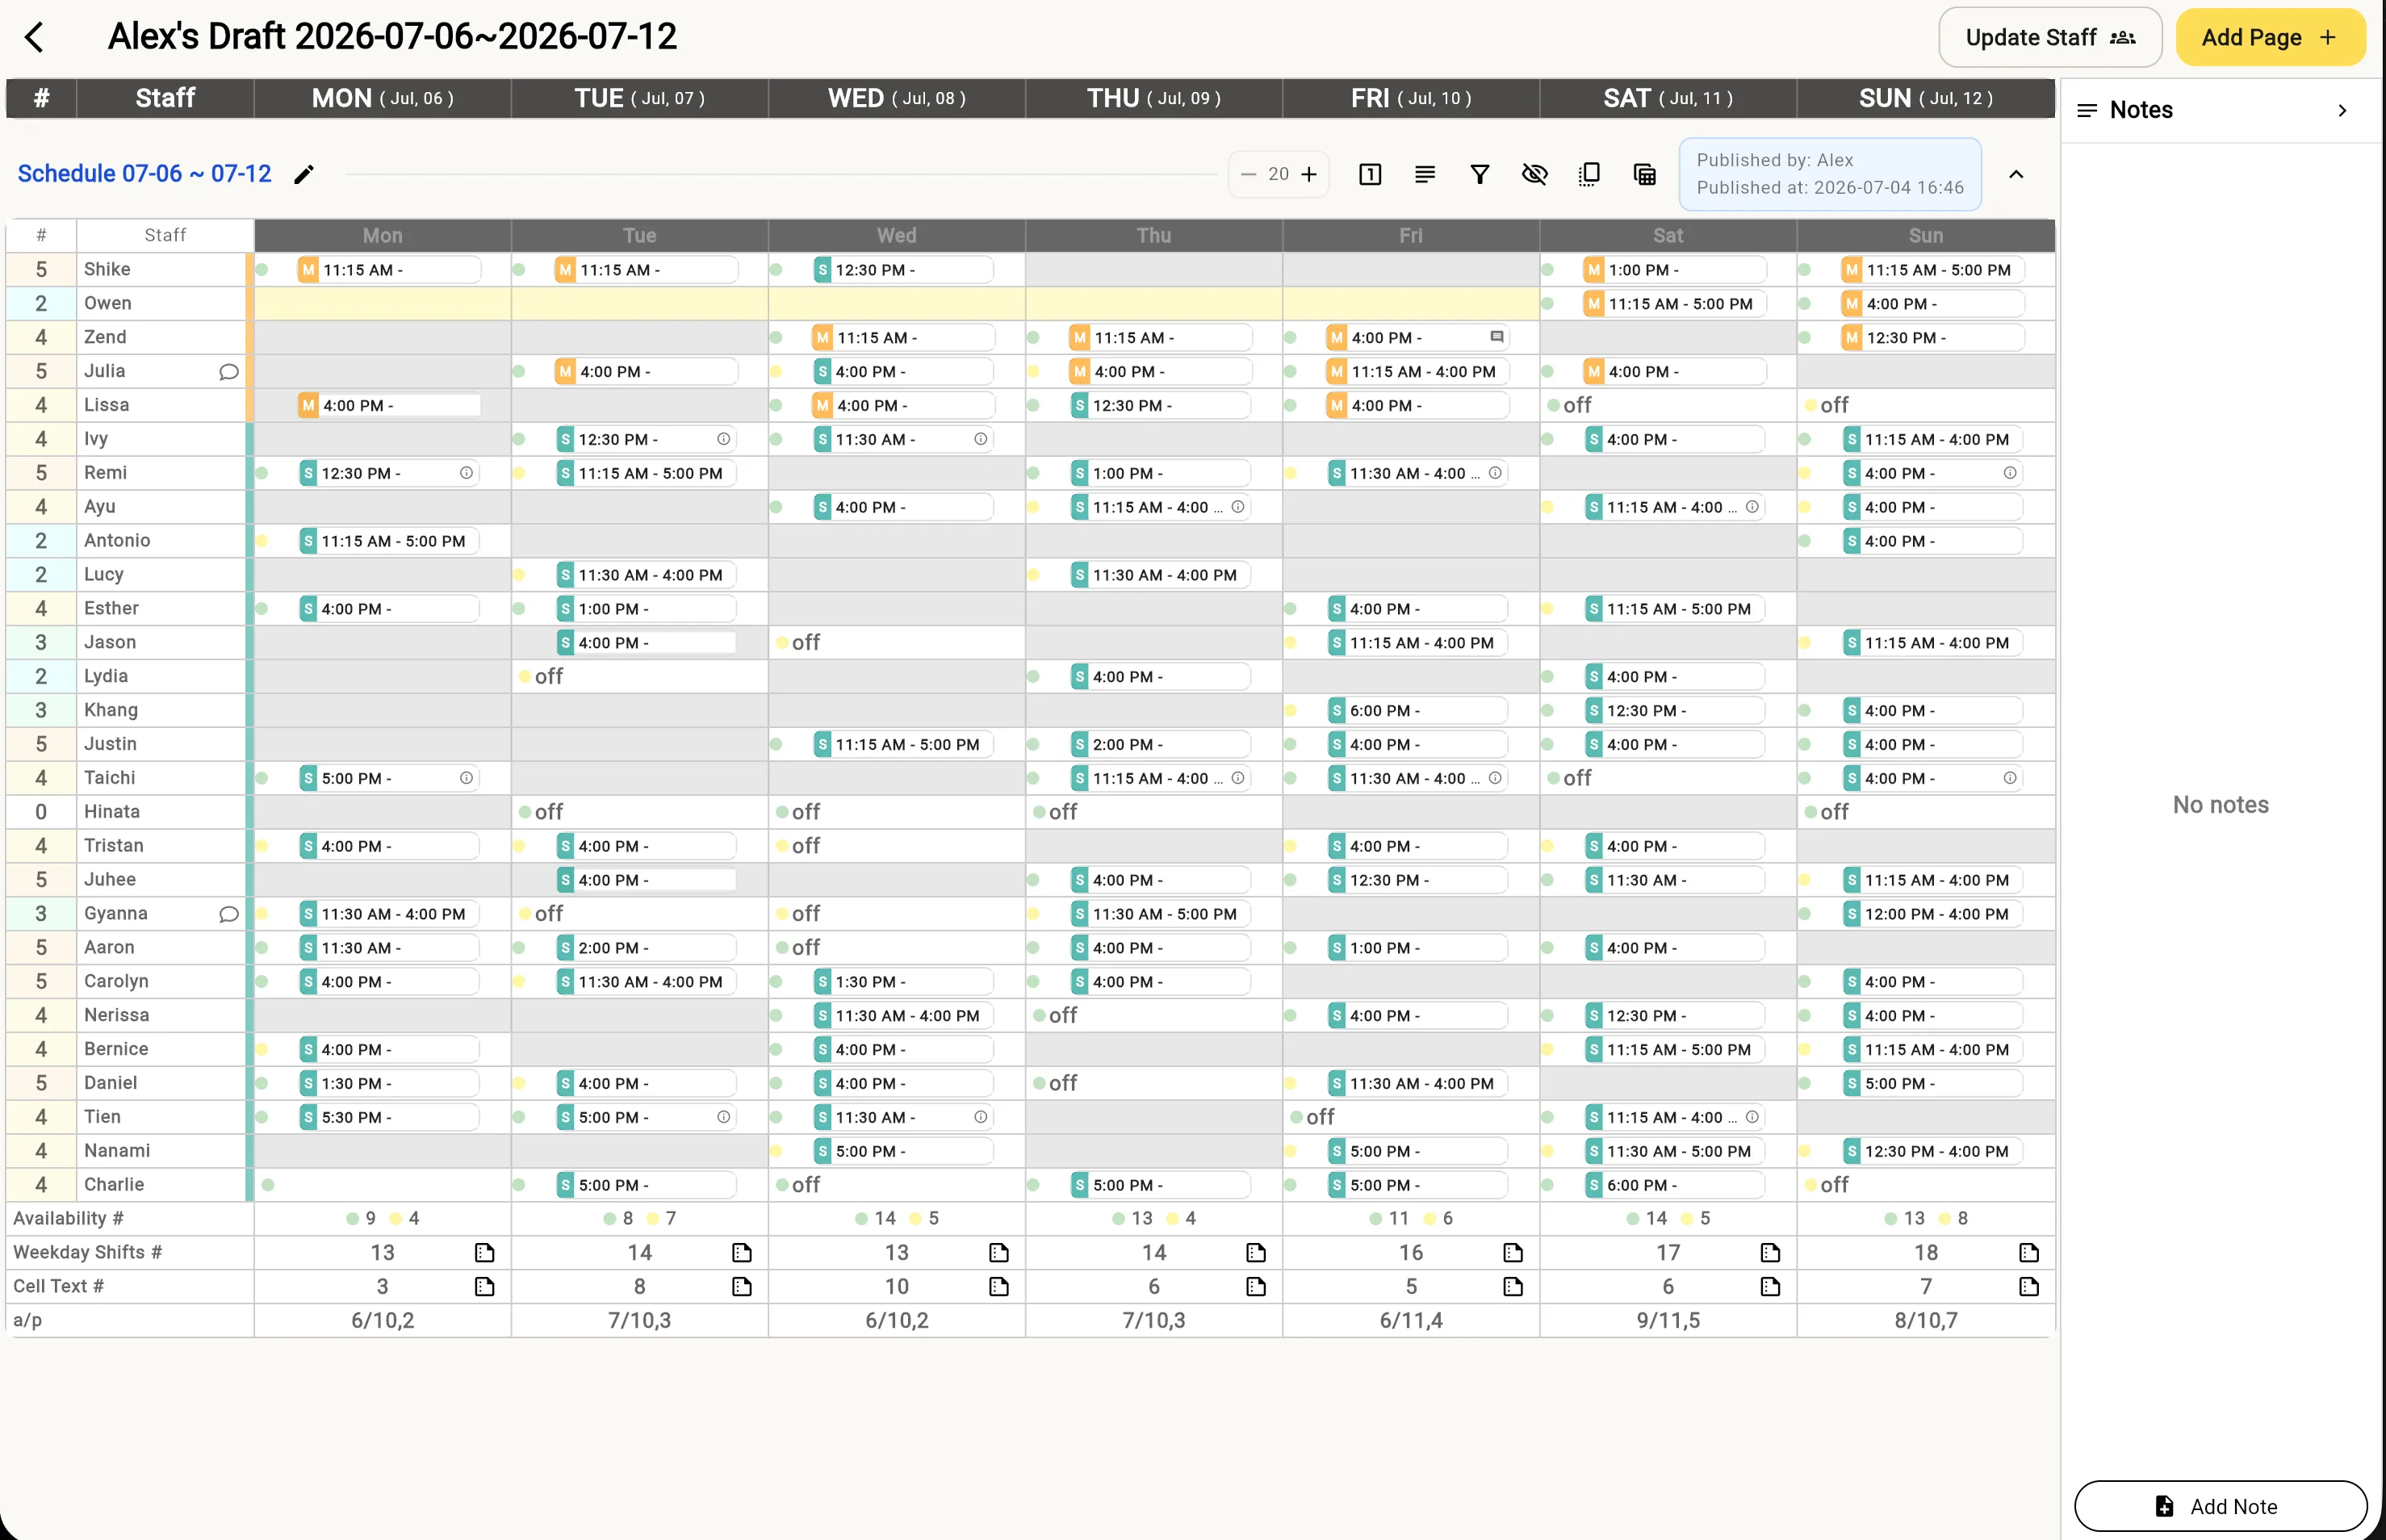Viewport: 2386px width, 1540px height.
Task: Click info icon on Remi's Monday shift
Action: (x=466, y=473)
